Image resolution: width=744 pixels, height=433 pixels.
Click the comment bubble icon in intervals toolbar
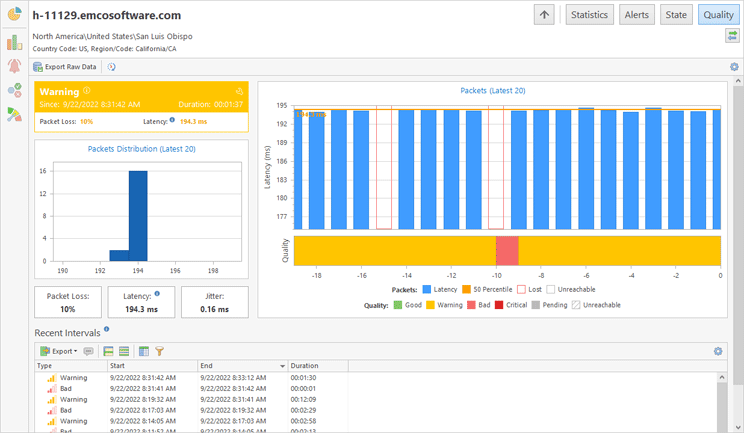(89, 352)
